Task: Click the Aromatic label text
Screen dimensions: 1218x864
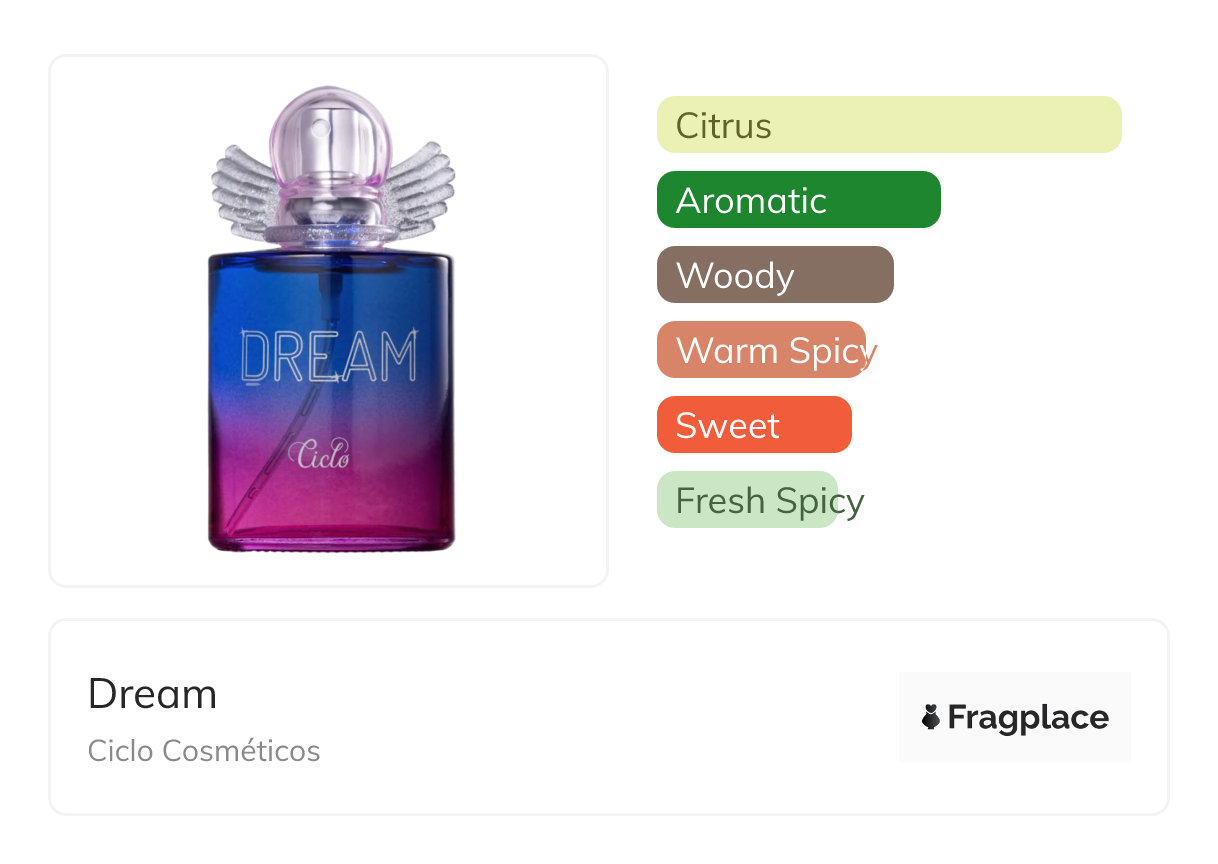Action: [751, 201]
